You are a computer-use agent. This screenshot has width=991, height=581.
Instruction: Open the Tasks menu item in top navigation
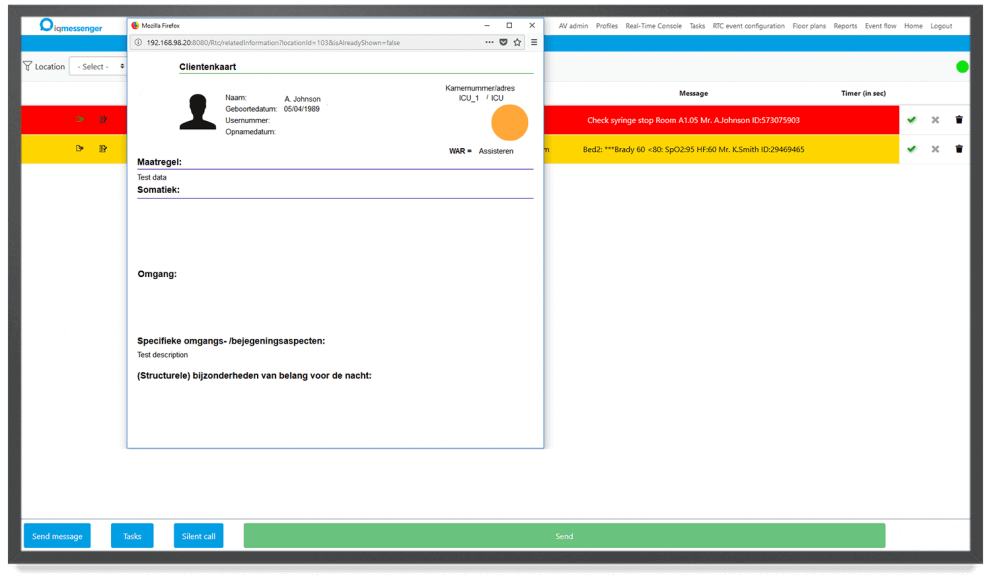tap(697, 26)
